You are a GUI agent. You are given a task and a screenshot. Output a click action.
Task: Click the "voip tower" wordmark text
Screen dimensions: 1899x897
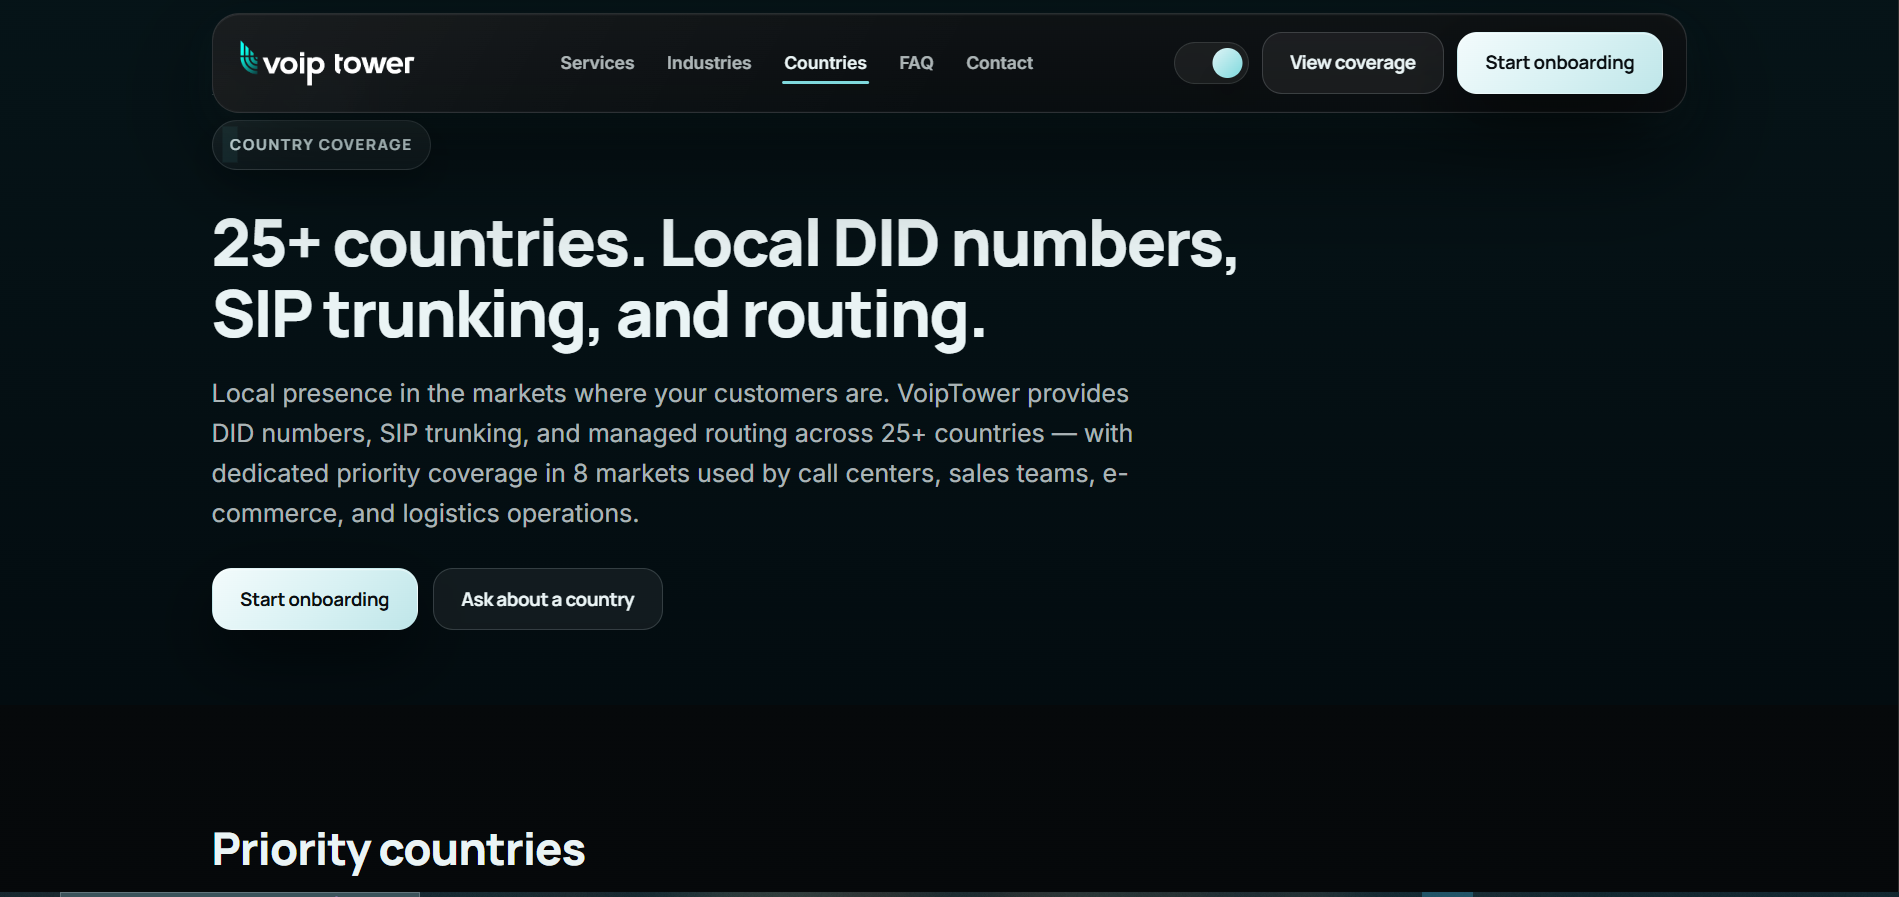click(338, 65)
